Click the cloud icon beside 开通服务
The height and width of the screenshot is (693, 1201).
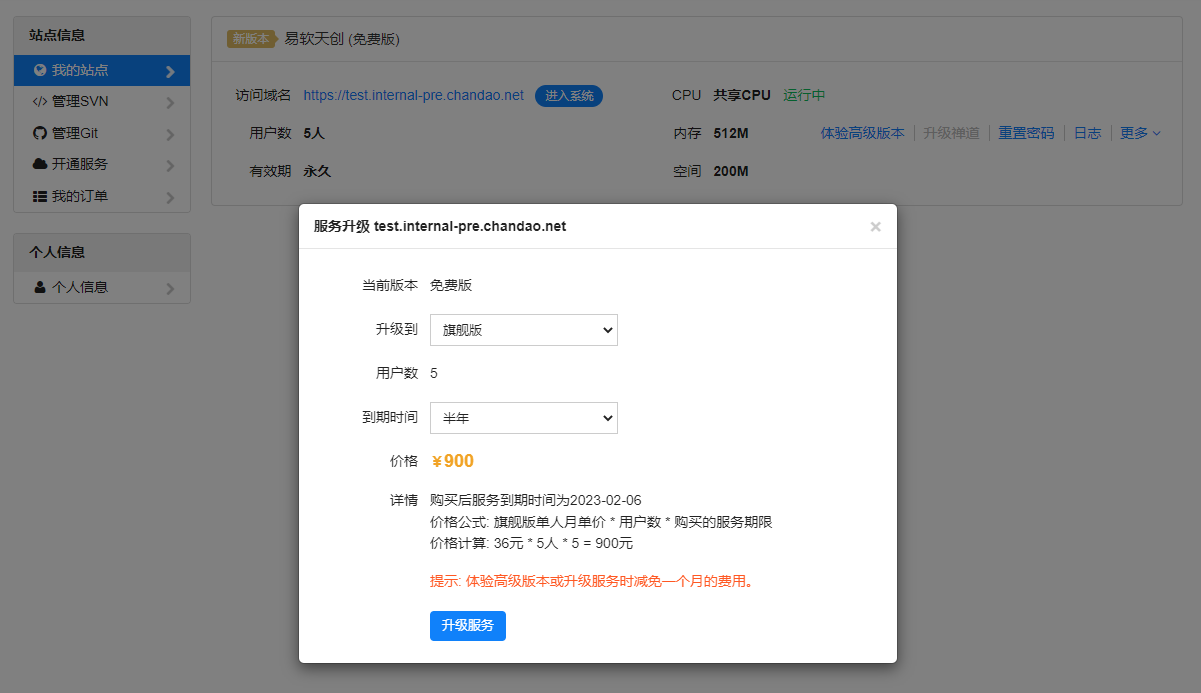(x=40, y=164)
